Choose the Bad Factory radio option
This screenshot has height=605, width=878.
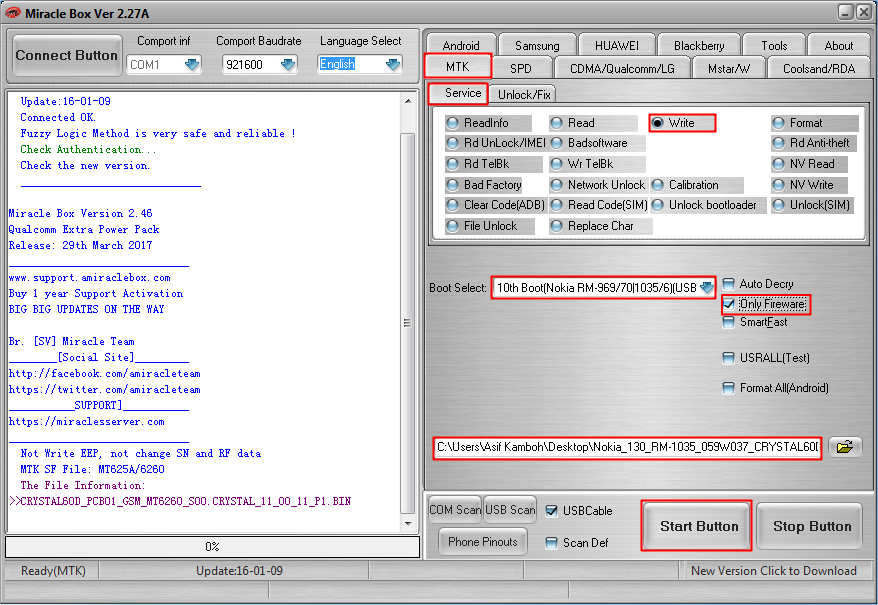click(484, 184)
